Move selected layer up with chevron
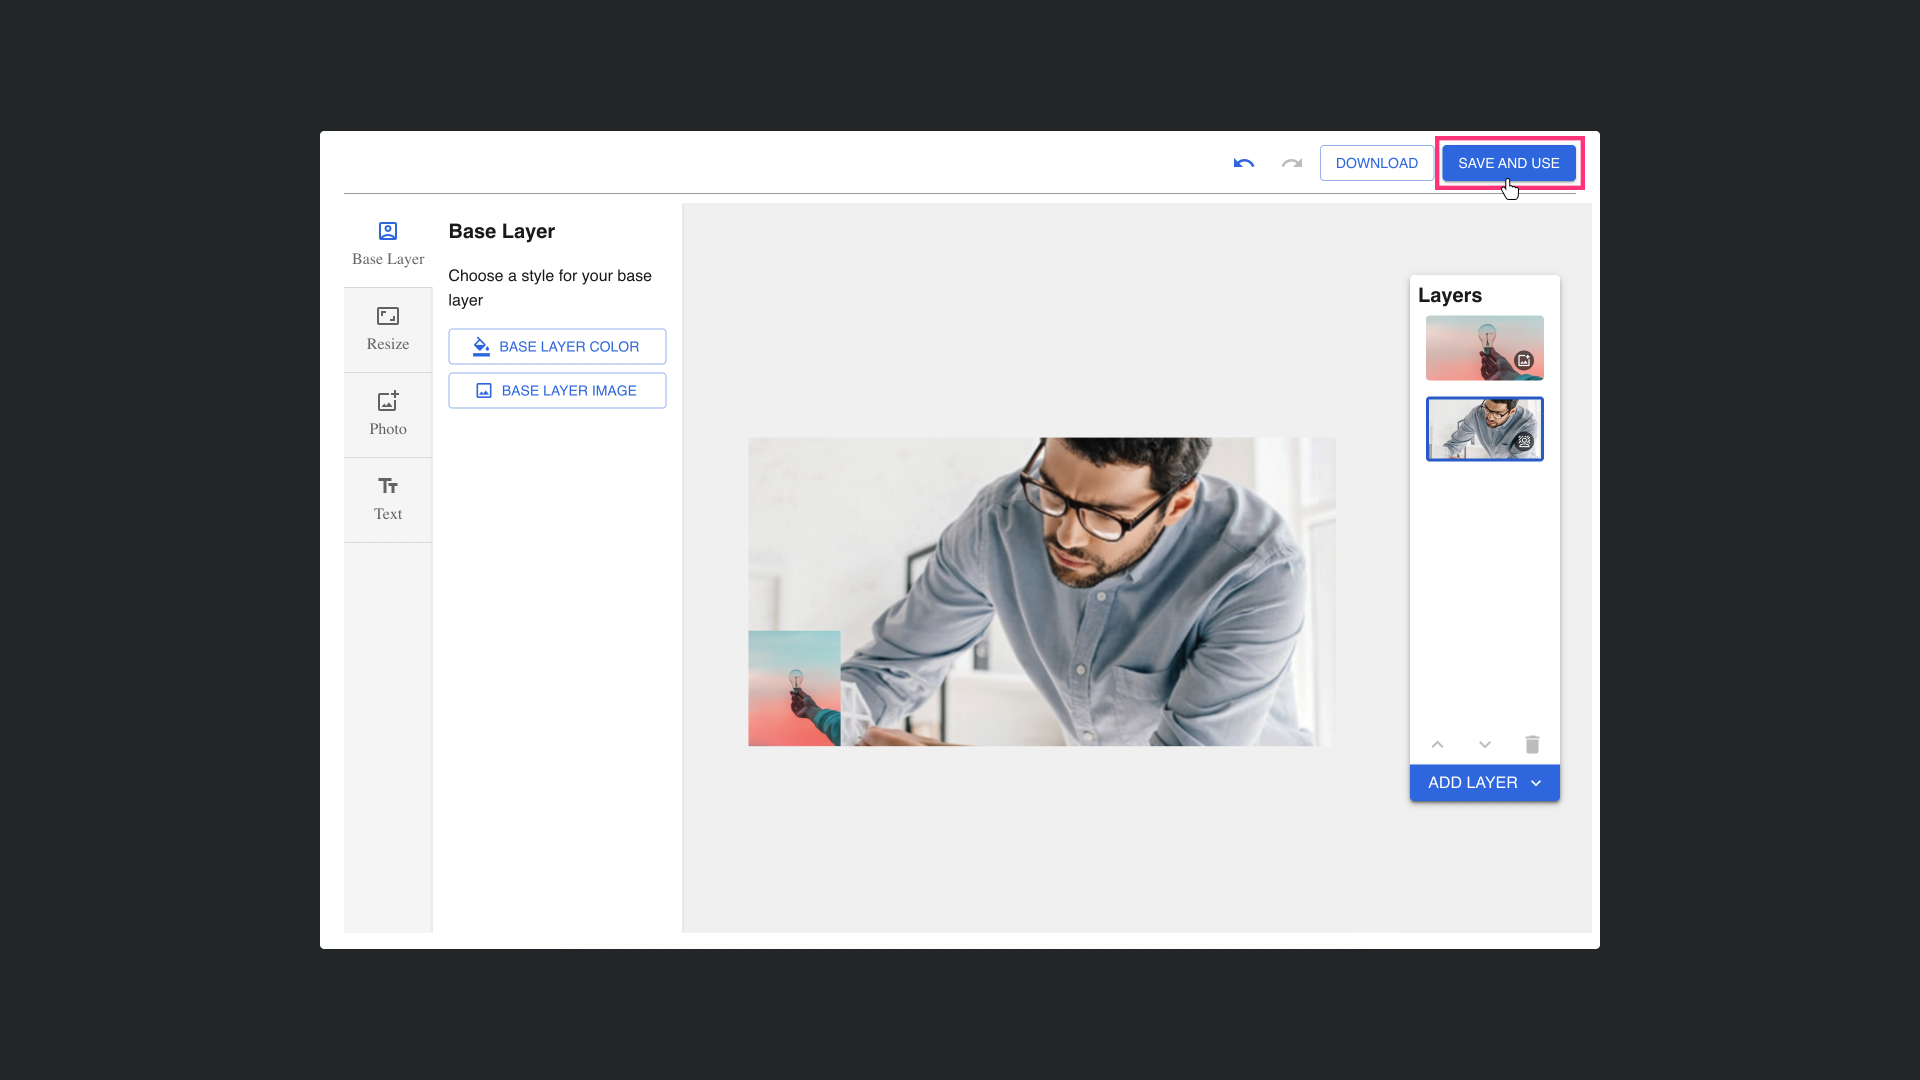Screen dimensions: 1920x1080 click(x=1437, y=744)
